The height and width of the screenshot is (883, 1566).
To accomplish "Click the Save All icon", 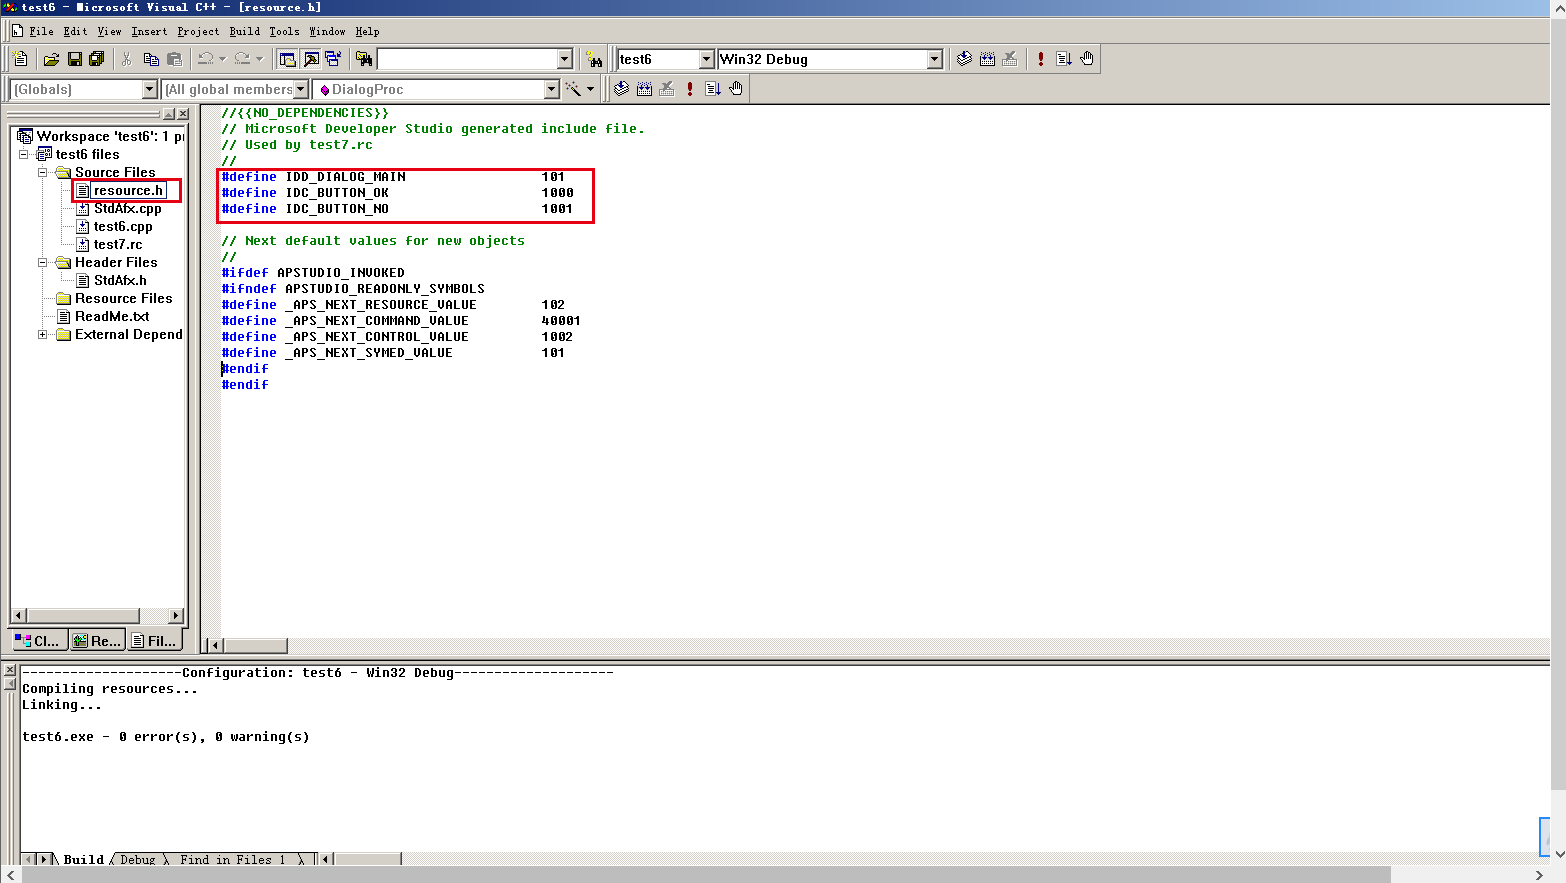I will tap(97, 59).
